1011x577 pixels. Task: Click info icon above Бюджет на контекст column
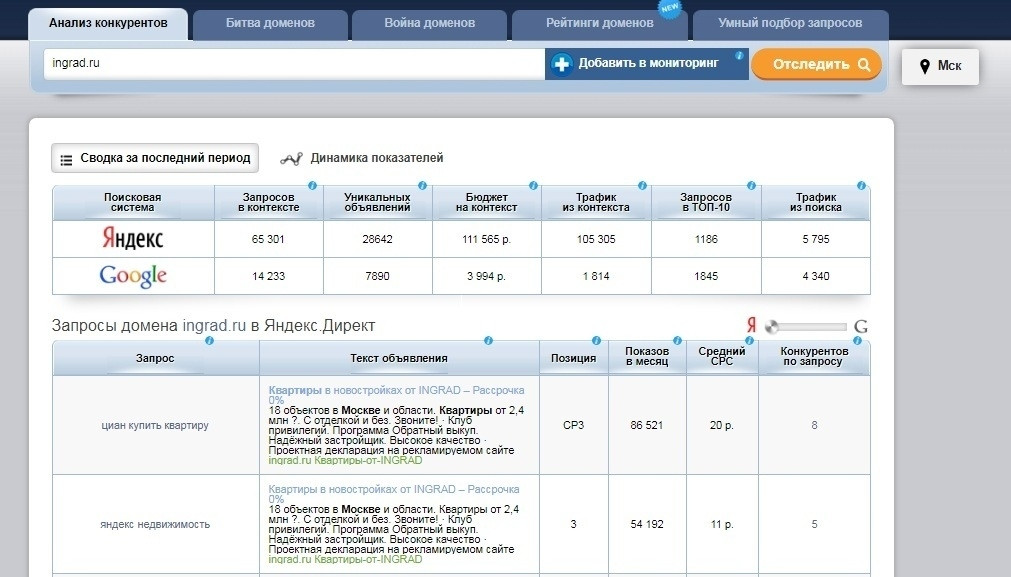(533, 186)
